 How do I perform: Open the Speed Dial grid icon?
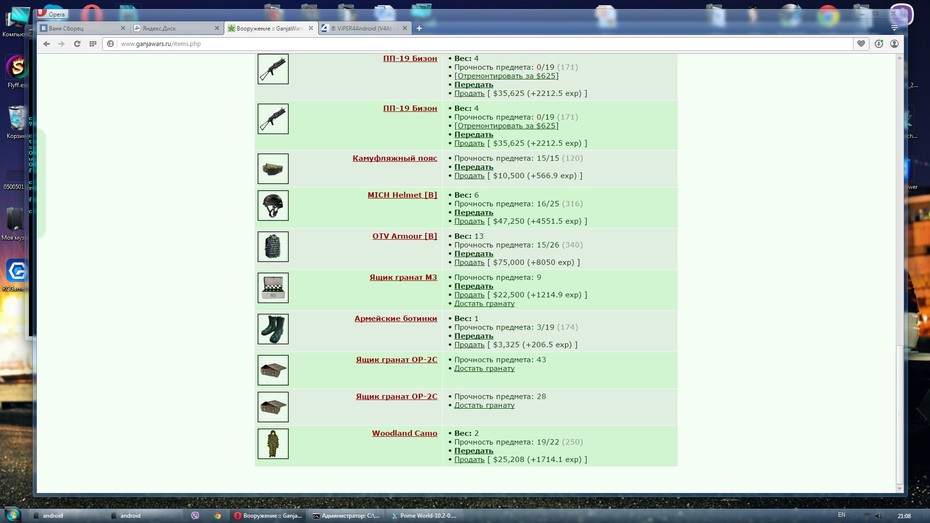click(x=93, y=44)
